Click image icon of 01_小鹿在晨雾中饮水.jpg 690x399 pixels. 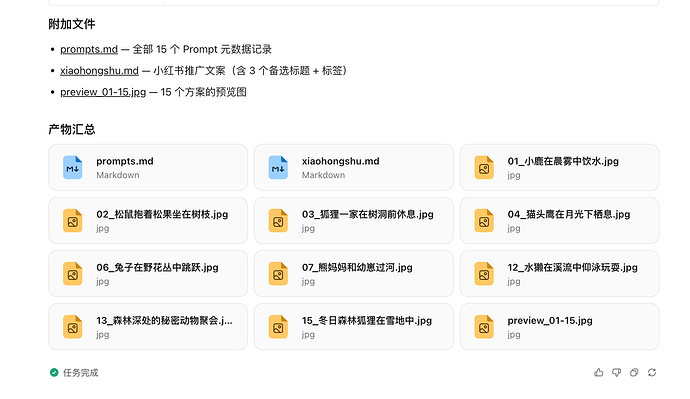point(484,168)
